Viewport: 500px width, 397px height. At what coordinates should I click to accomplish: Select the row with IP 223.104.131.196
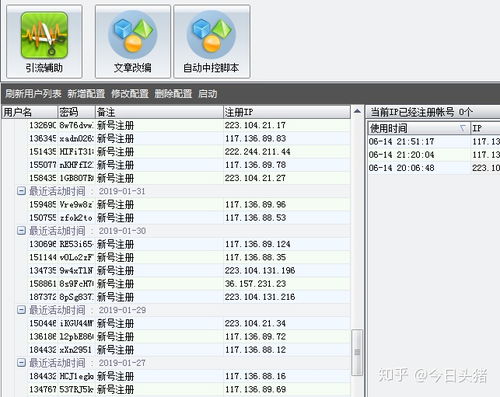tap(189, 270)
